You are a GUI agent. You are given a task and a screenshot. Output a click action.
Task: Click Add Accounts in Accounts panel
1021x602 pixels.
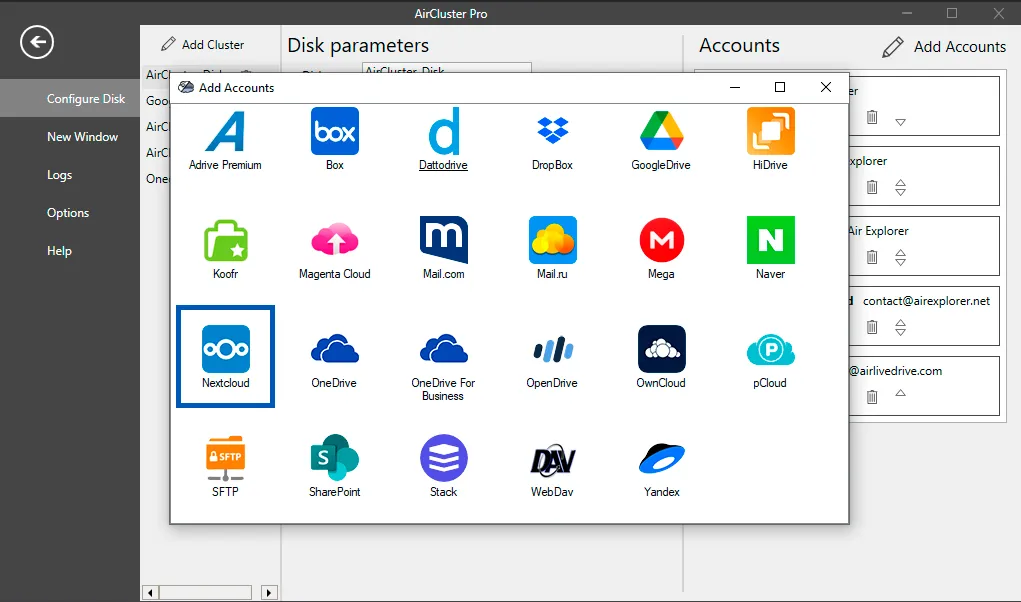(x=944, y=47)
